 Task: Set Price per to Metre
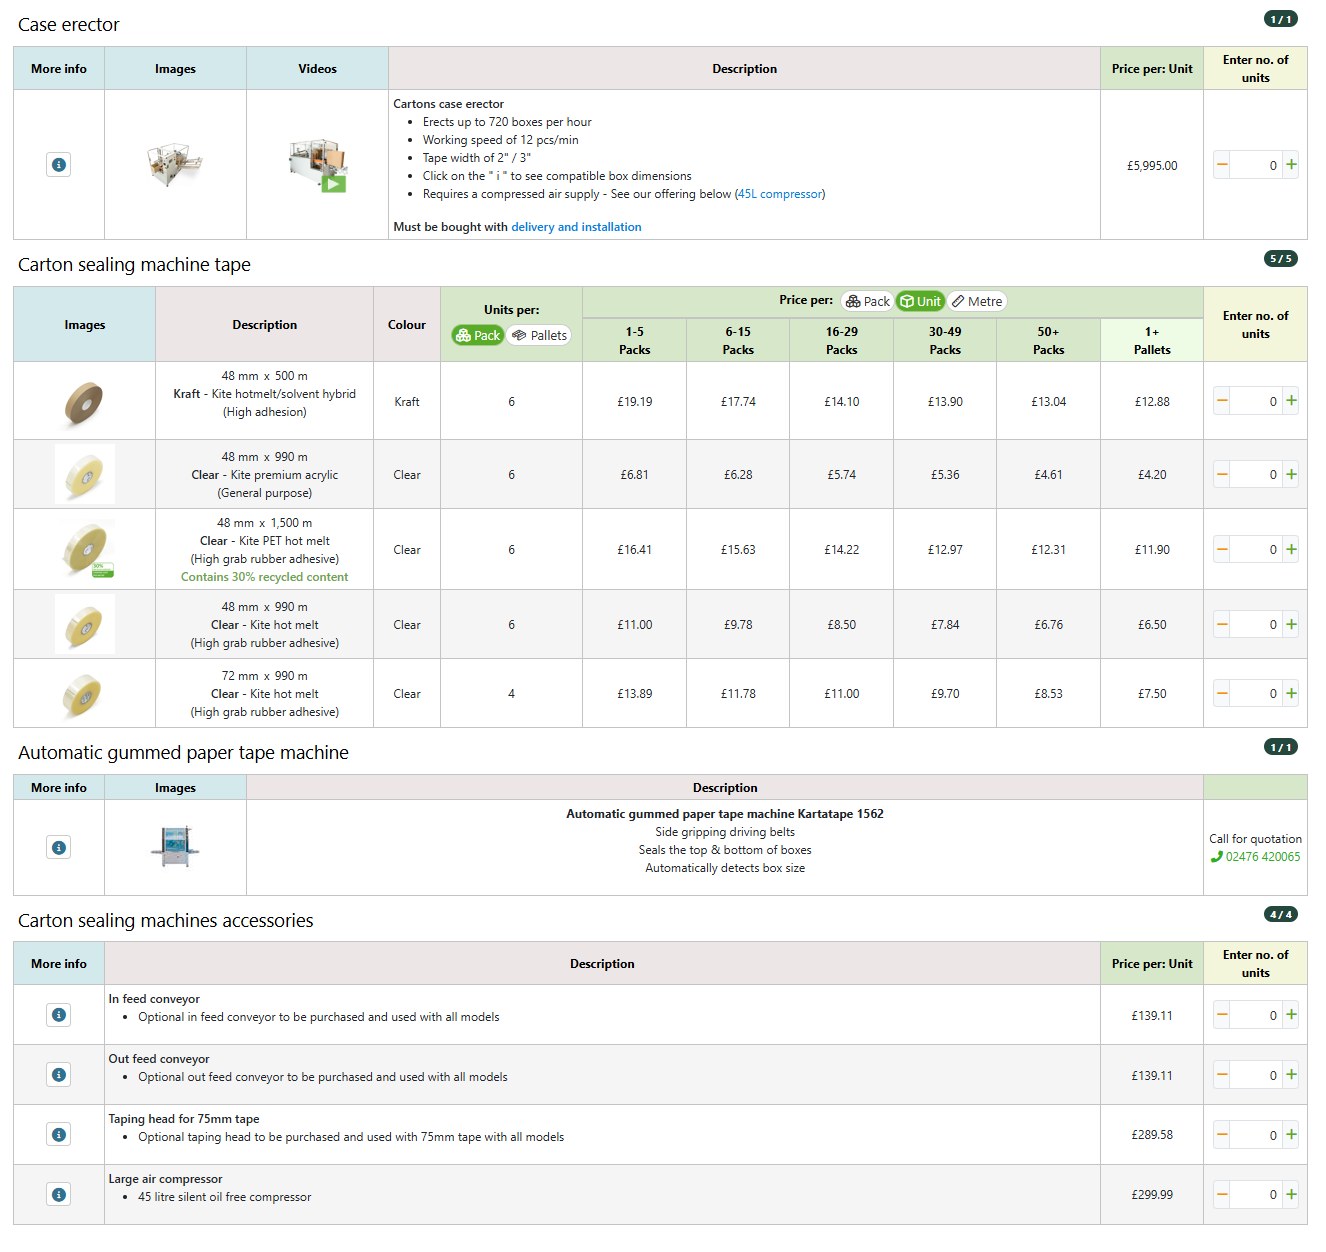(977, 301)
